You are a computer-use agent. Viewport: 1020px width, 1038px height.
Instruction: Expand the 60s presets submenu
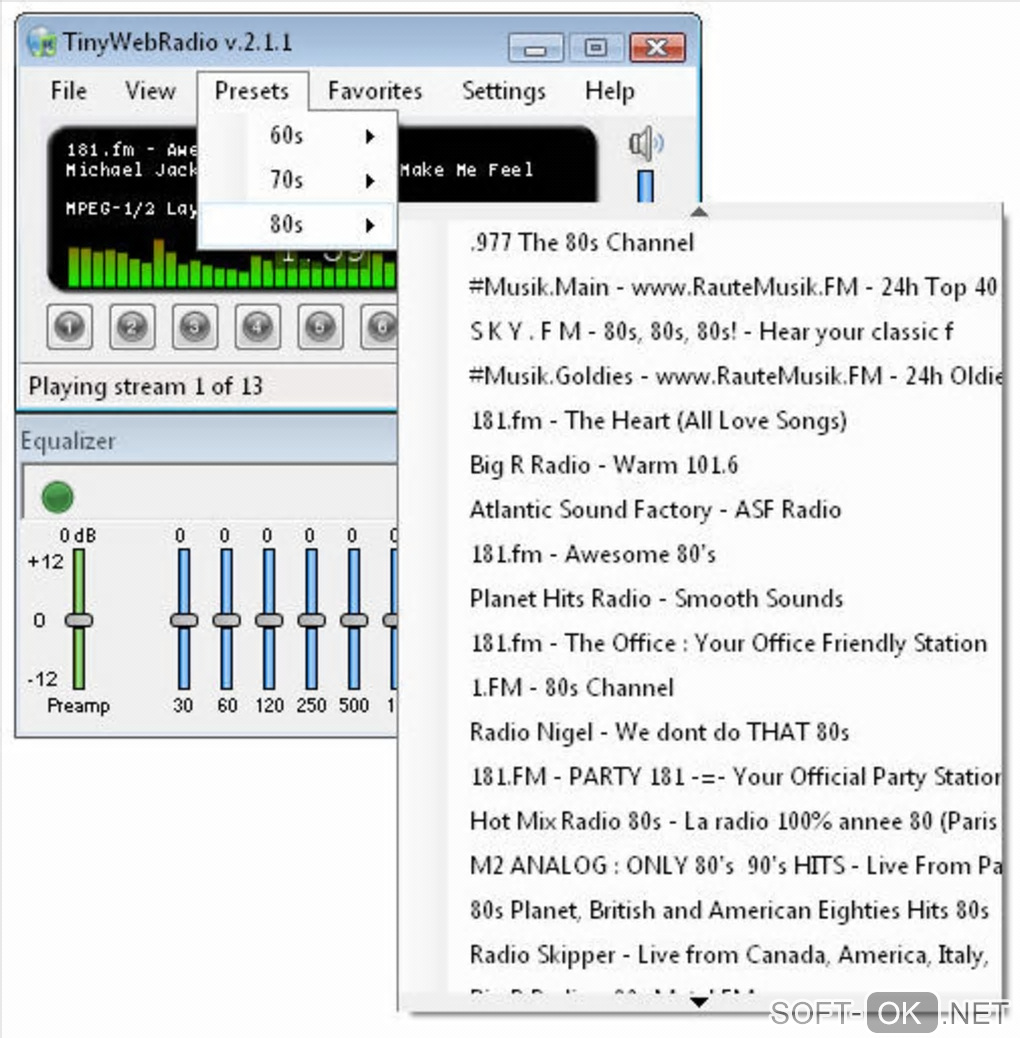[297, 136]
